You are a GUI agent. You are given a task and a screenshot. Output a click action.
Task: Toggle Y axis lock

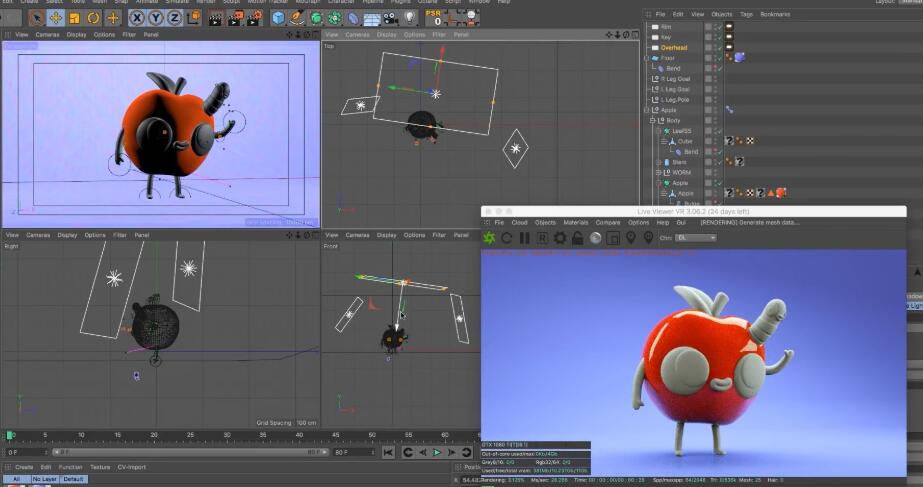click(x=155, y=18)
